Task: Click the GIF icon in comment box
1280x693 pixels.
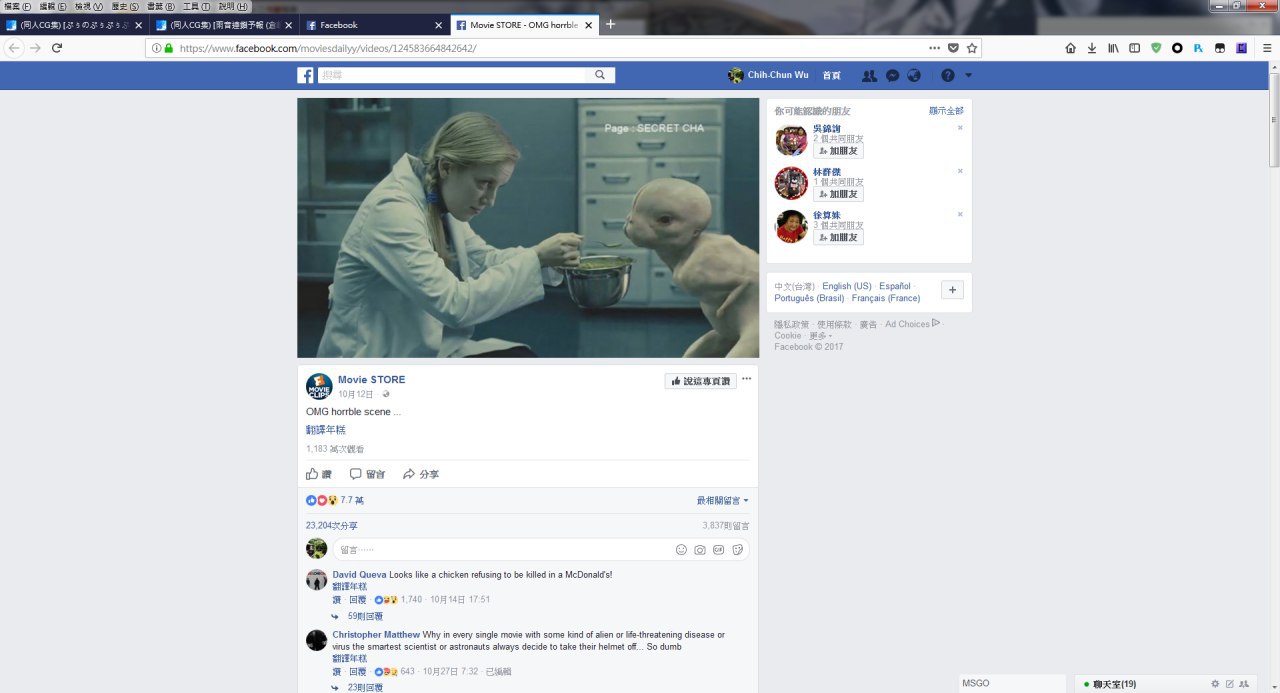Action: 719,550
